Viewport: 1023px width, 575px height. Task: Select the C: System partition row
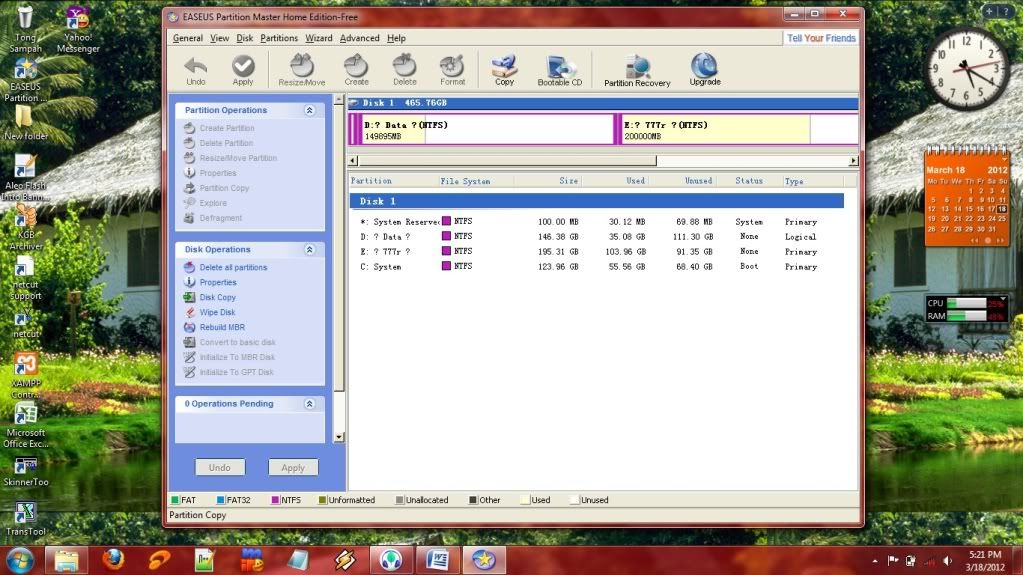tap(596, 267)
